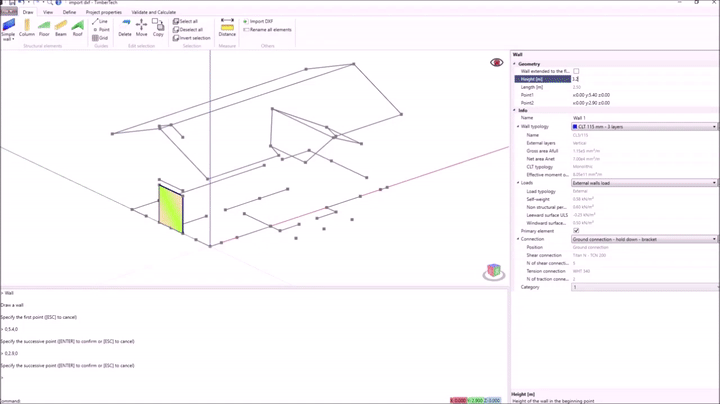
Task: Expand the External walls load dropdown
Action: [x=644, y=183]
